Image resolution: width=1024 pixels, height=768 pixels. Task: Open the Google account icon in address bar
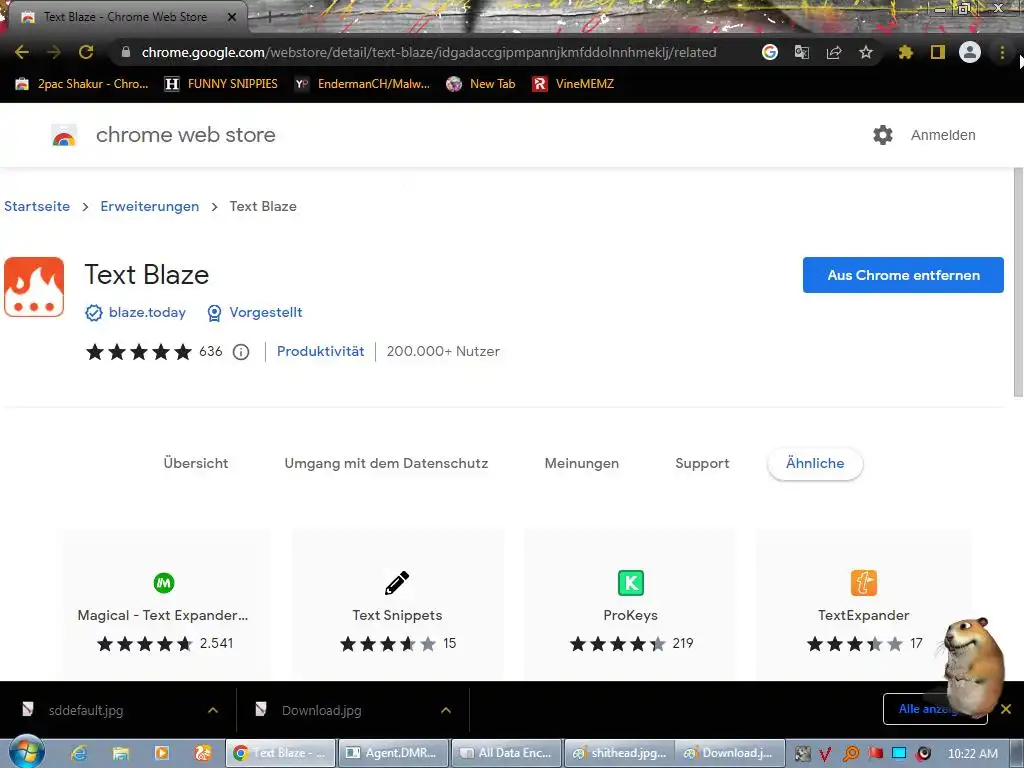(770, 52)
